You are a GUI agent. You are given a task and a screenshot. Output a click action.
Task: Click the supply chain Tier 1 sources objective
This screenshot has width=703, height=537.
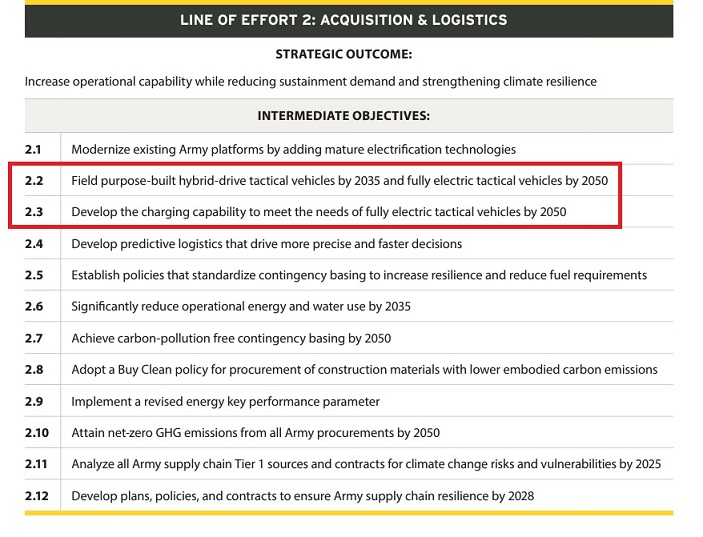click(x=366, y=464)
